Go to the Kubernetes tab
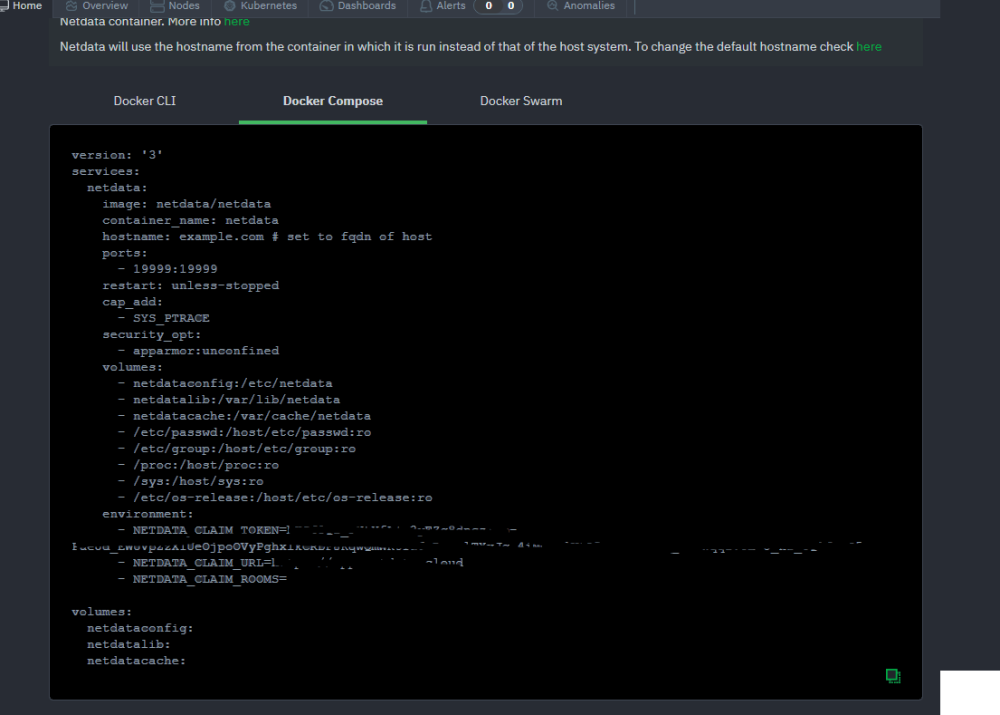The width and height of the screenshot is (1000, 715). pos(260,6)
